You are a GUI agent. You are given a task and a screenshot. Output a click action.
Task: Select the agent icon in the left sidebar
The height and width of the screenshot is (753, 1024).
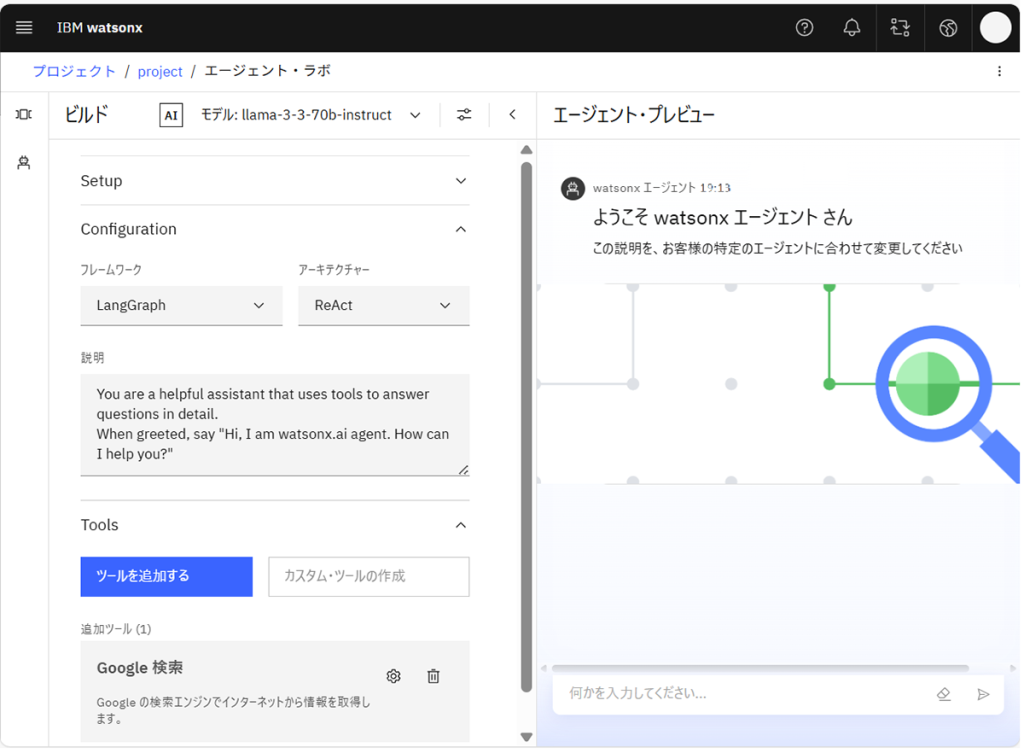click(x=23, y=163)
